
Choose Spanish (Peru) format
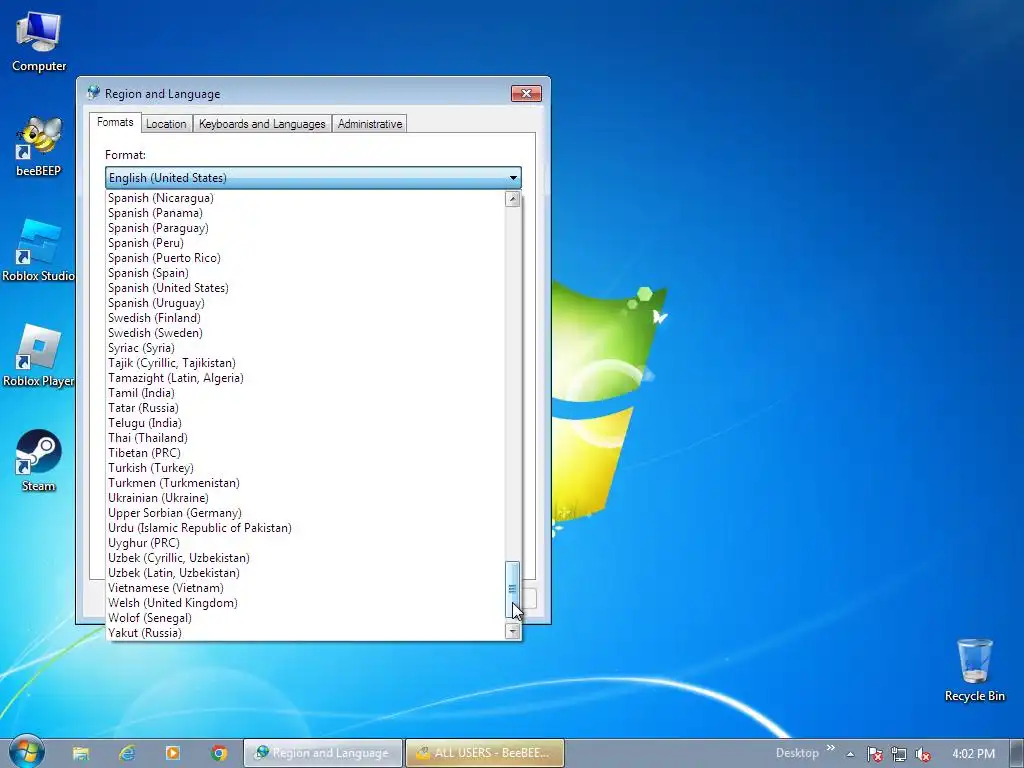306,243
